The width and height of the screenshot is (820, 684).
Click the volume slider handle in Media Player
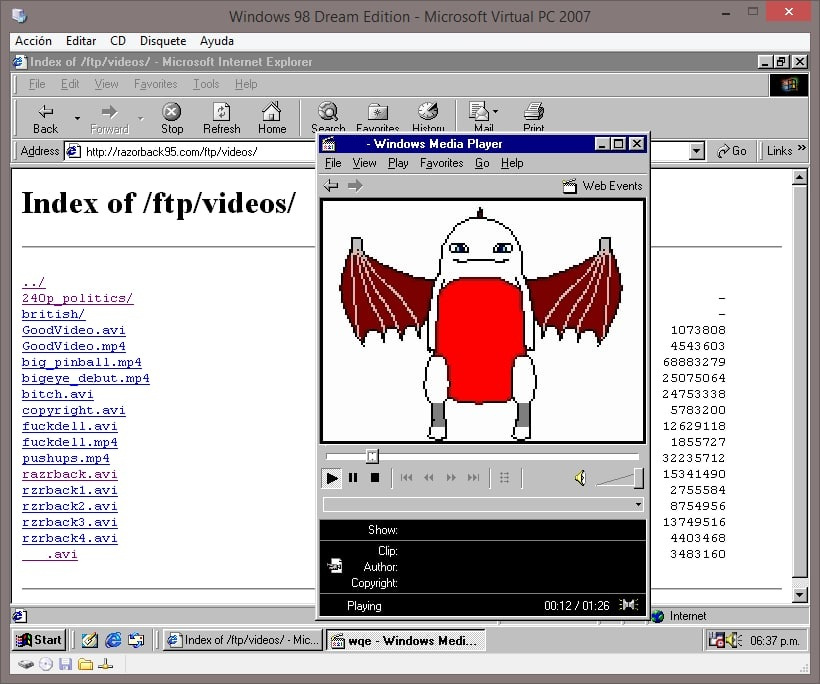tap(639, 478)
